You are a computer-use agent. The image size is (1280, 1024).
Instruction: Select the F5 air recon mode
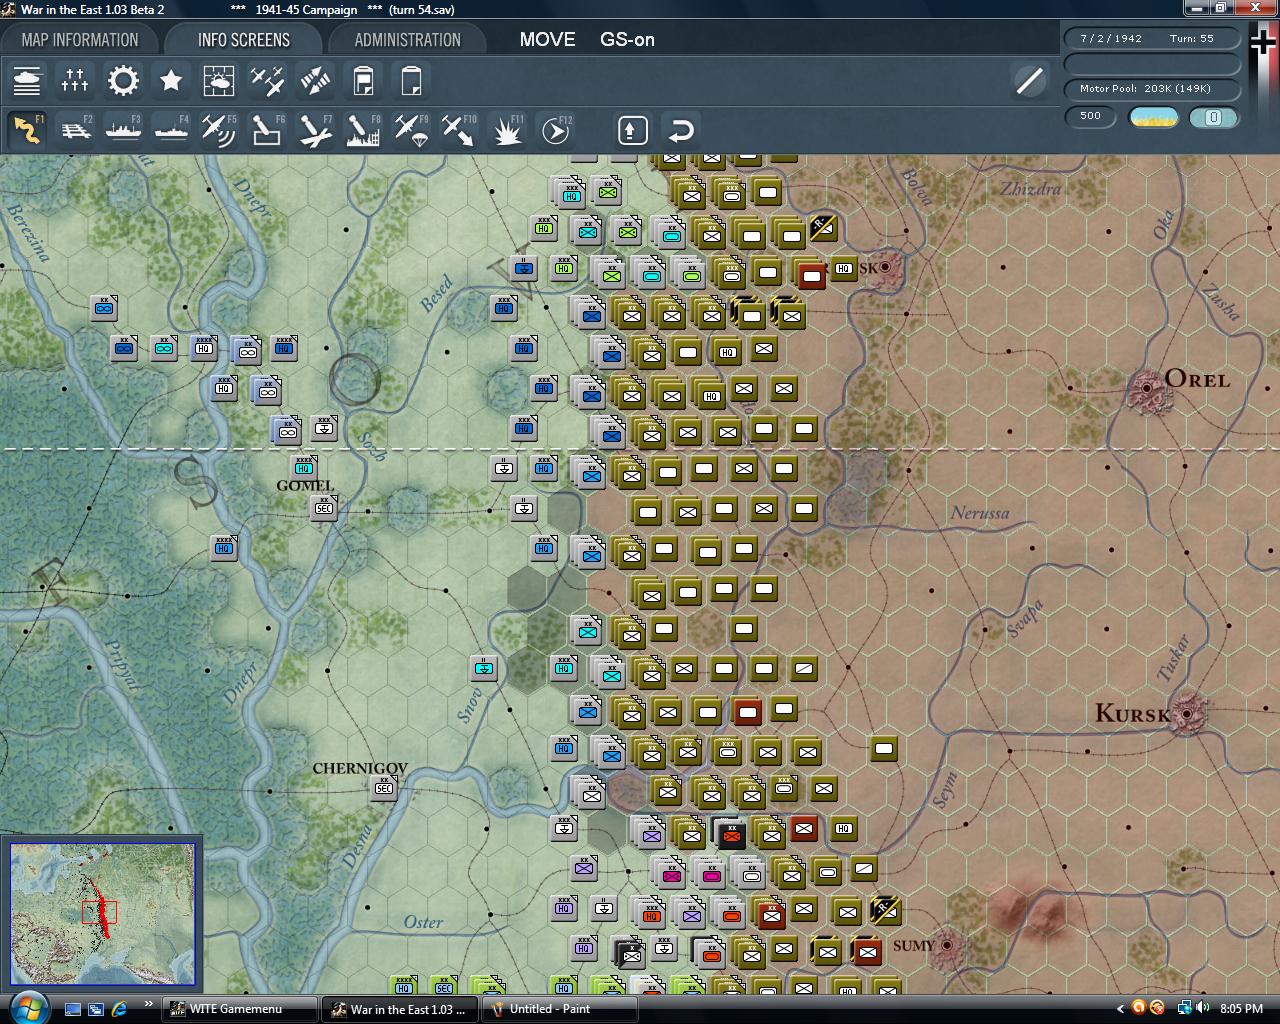pos(219,130)
